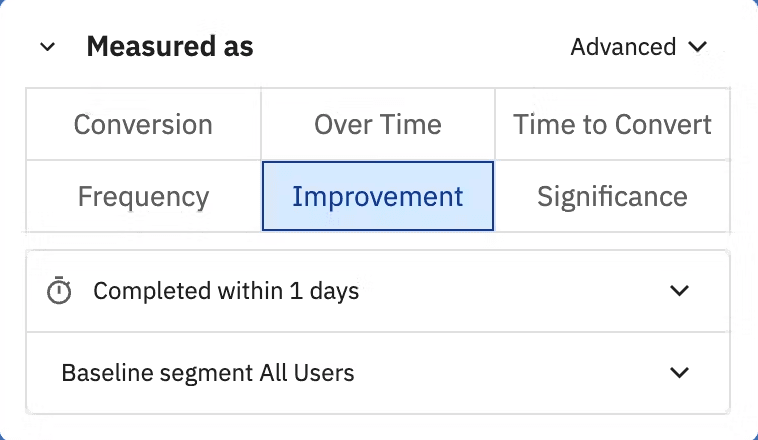This screenshot has width=758, height=440.
Task: Click the 'All Users' baseline value
Action: 307,373
